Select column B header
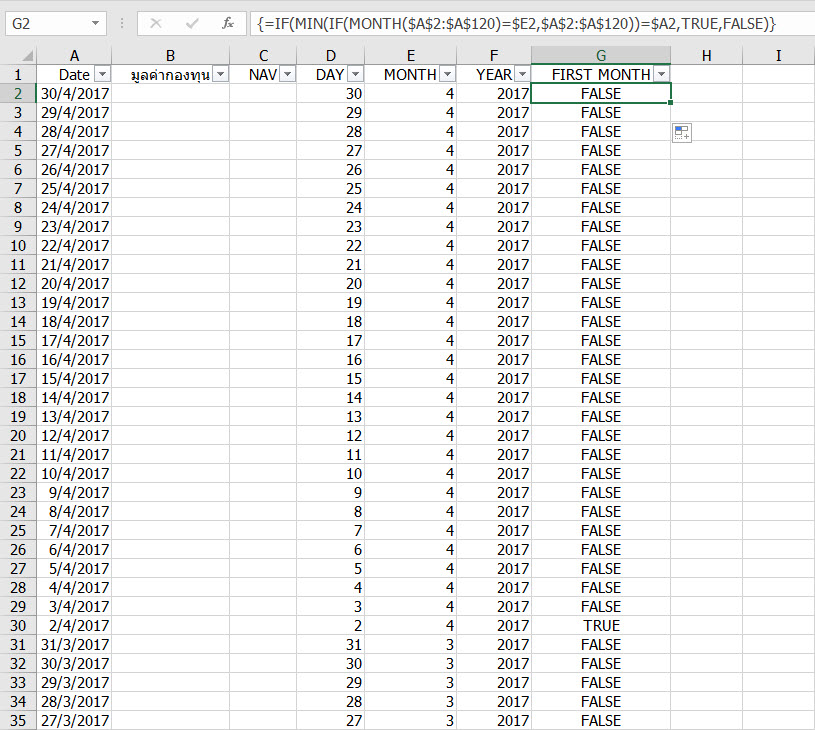This screenshot has width=815, height=730. point(170,55)
